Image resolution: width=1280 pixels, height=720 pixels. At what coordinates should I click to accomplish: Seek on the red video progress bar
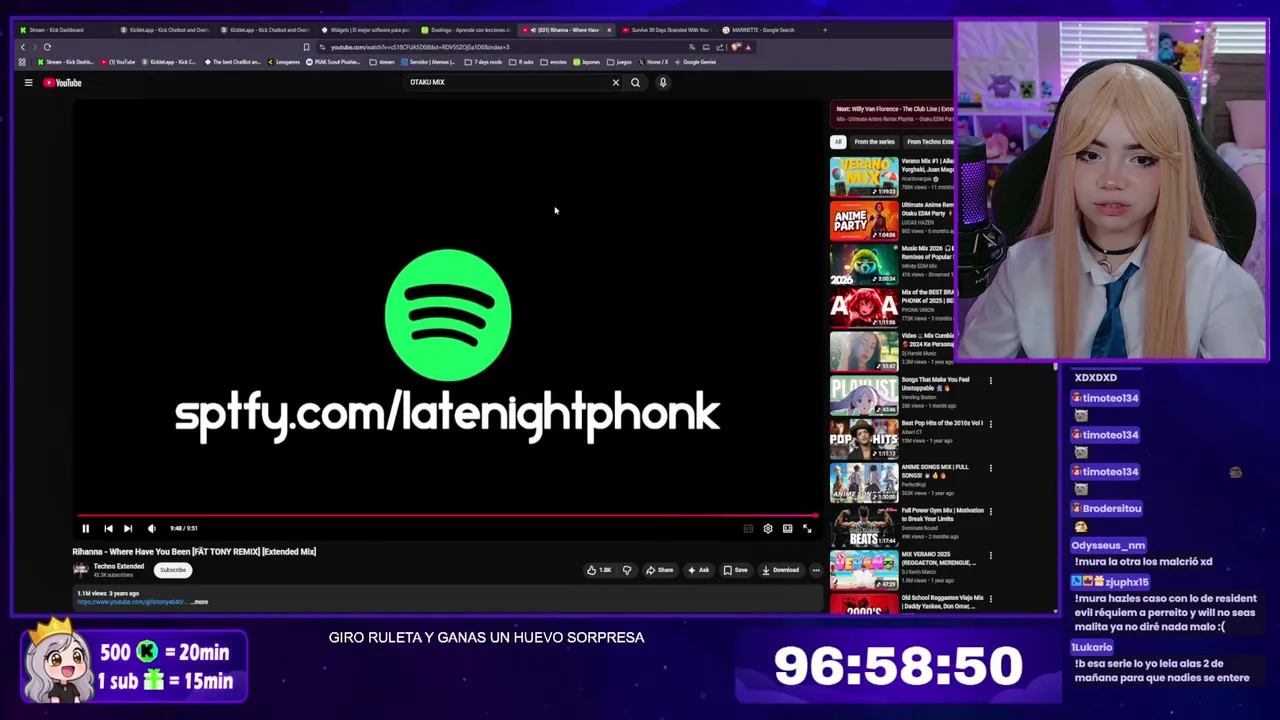pos(447,516)
